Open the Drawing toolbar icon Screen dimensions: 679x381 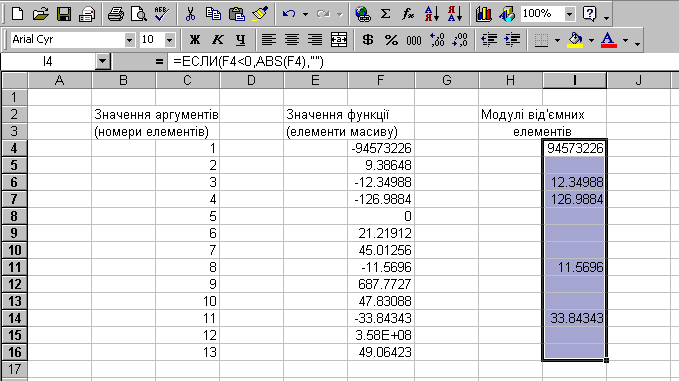click(x=507, y=14)
